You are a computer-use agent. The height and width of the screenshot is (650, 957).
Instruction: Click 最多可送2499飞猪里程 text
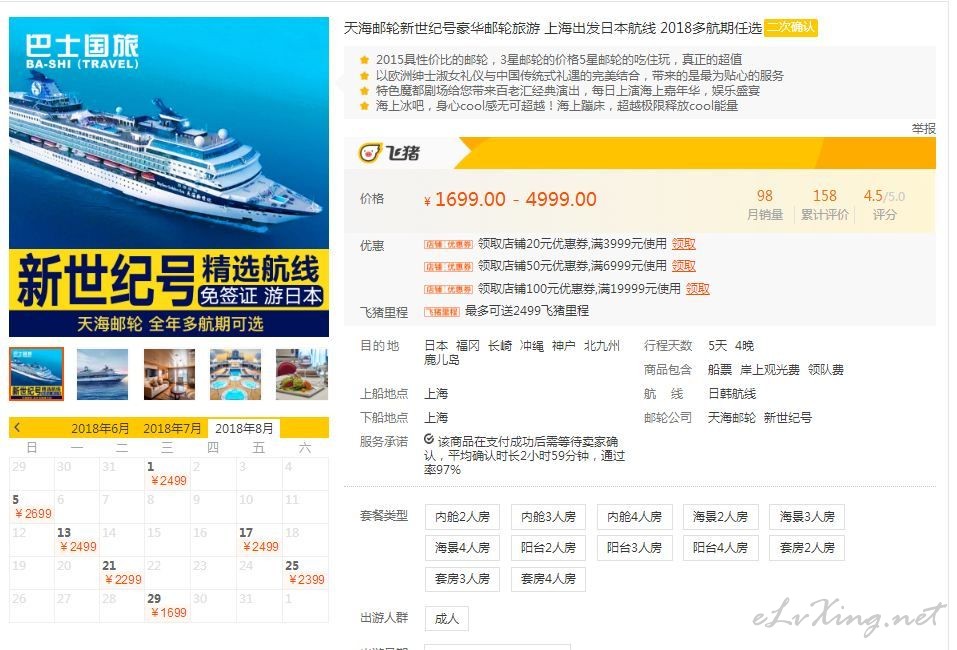tap(527, 311)
